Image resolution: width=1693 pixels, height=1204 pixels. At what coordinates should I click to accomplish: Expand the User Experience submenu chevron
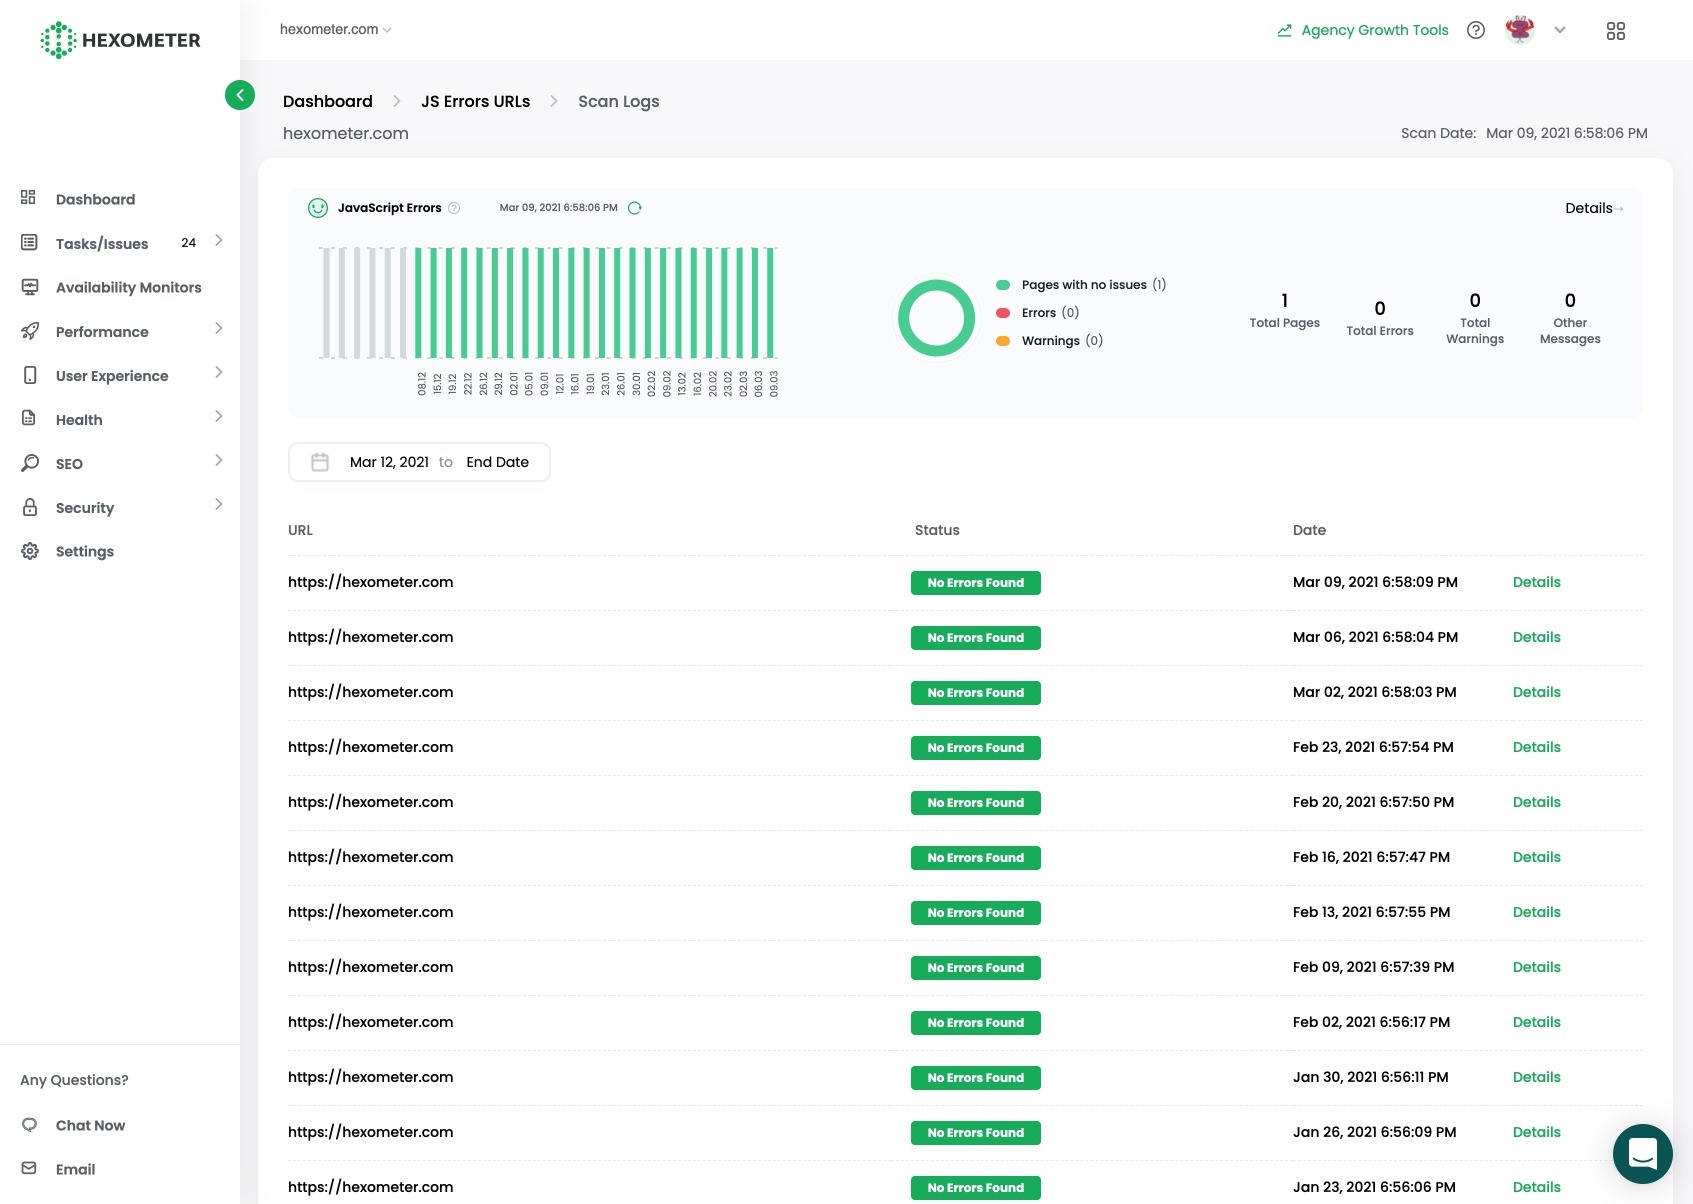pyautogui.click(x=219, y=372)
